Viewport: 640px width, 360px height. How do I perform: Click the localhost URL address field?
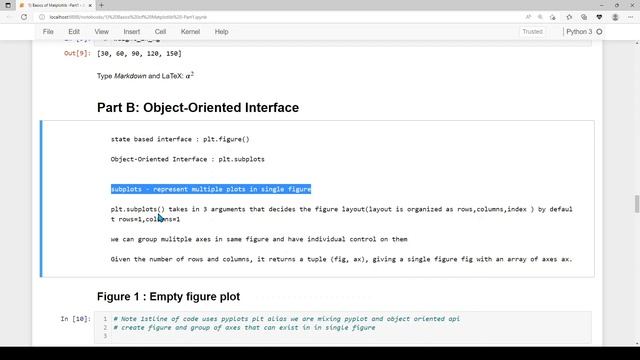click(128, 17)
